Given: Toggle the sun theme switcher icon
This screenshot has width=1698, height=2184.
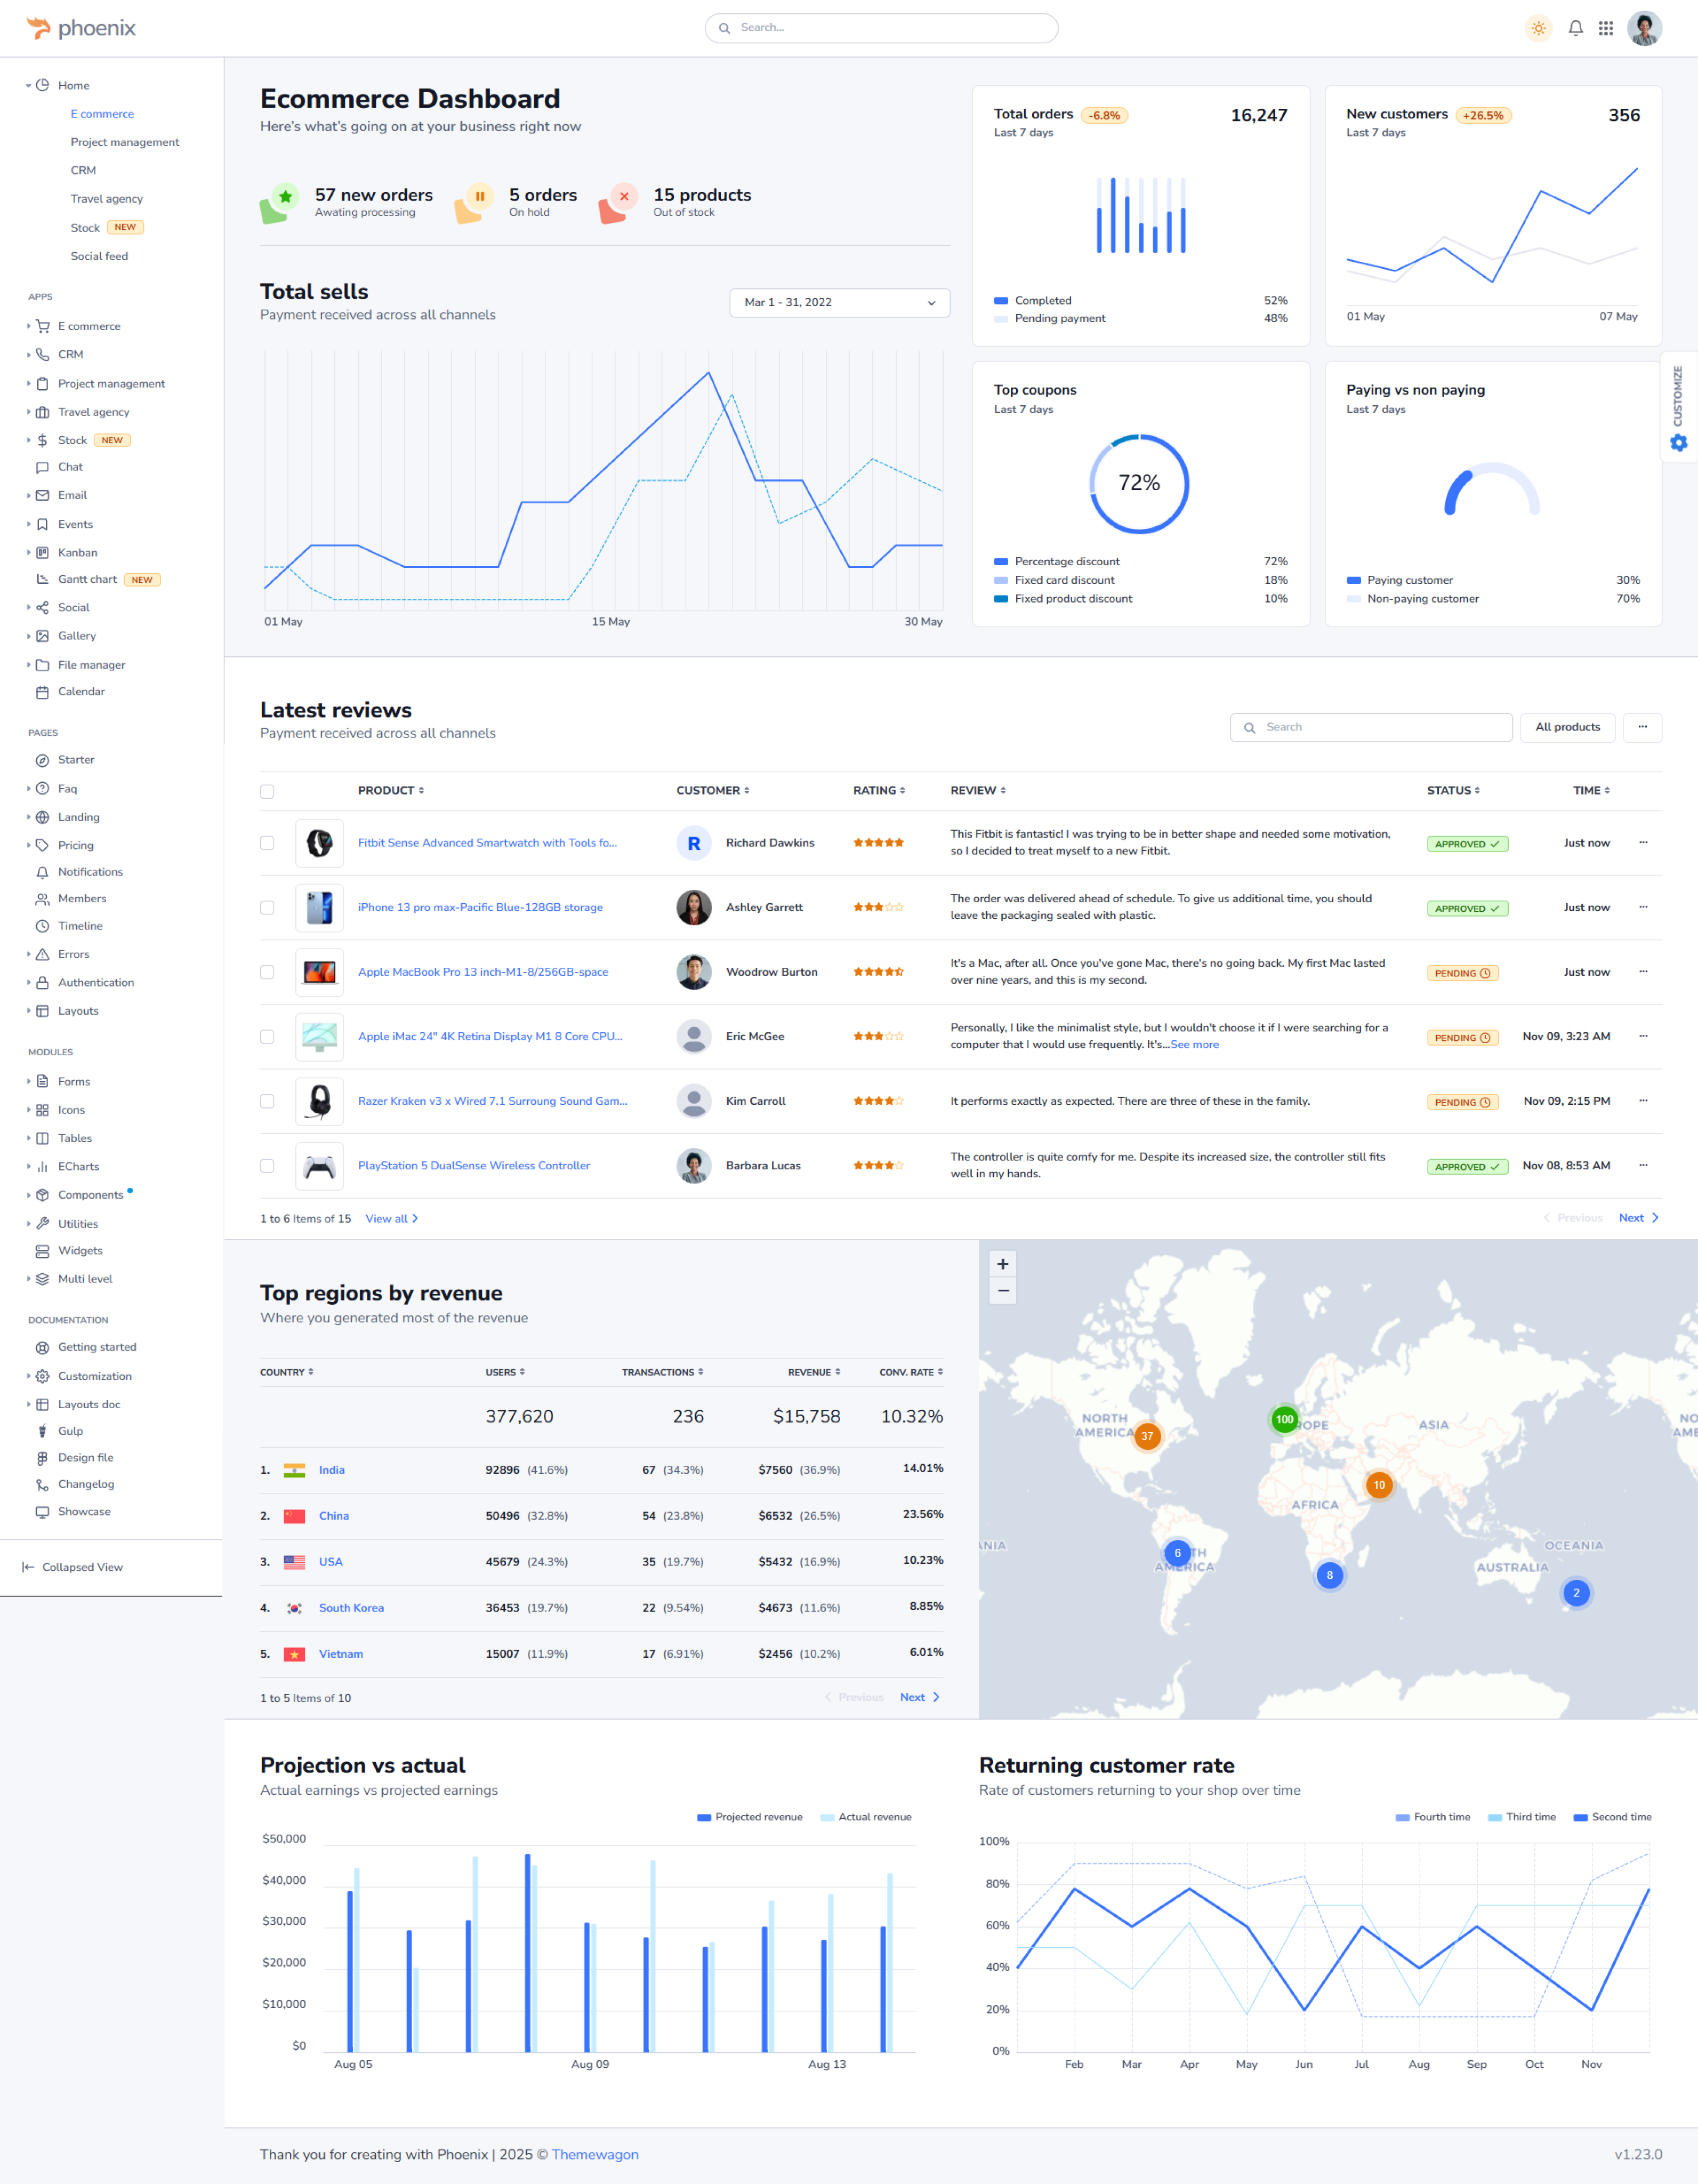Looking at the screenshot, I should pyautogui.click(x=1538, y=28).
